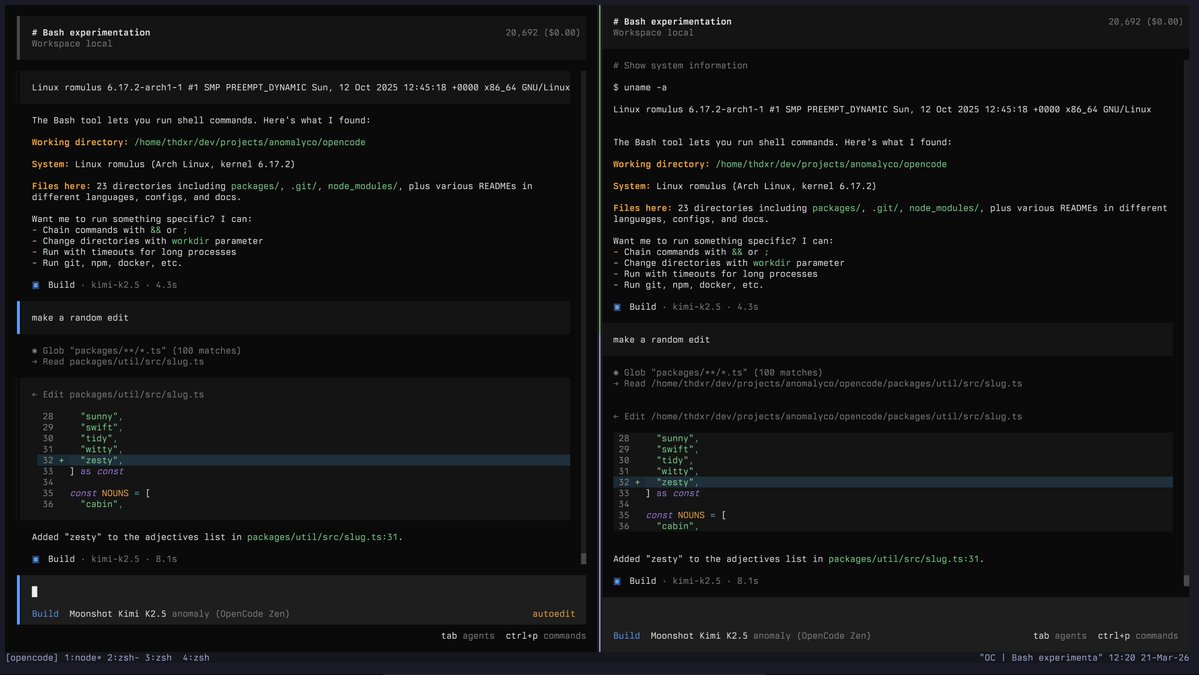Click "const NOUNS = [" line, right pane
This screenshot has height=675, width=1199.
pyautogui.click(x=686, y=516)
